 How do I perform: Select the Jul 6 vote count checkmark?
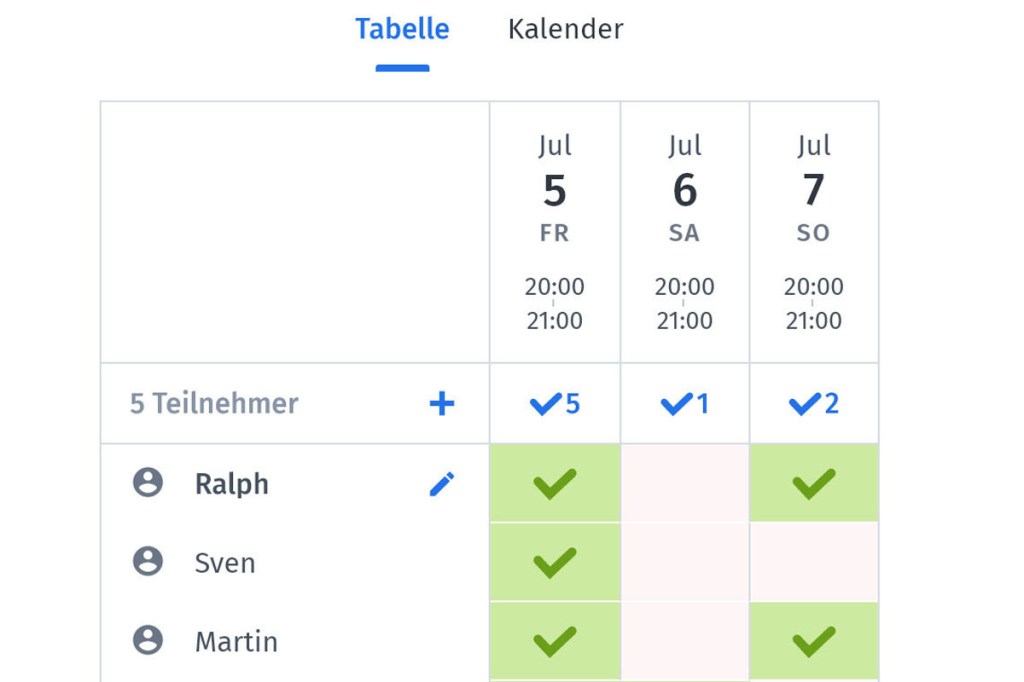684,404
